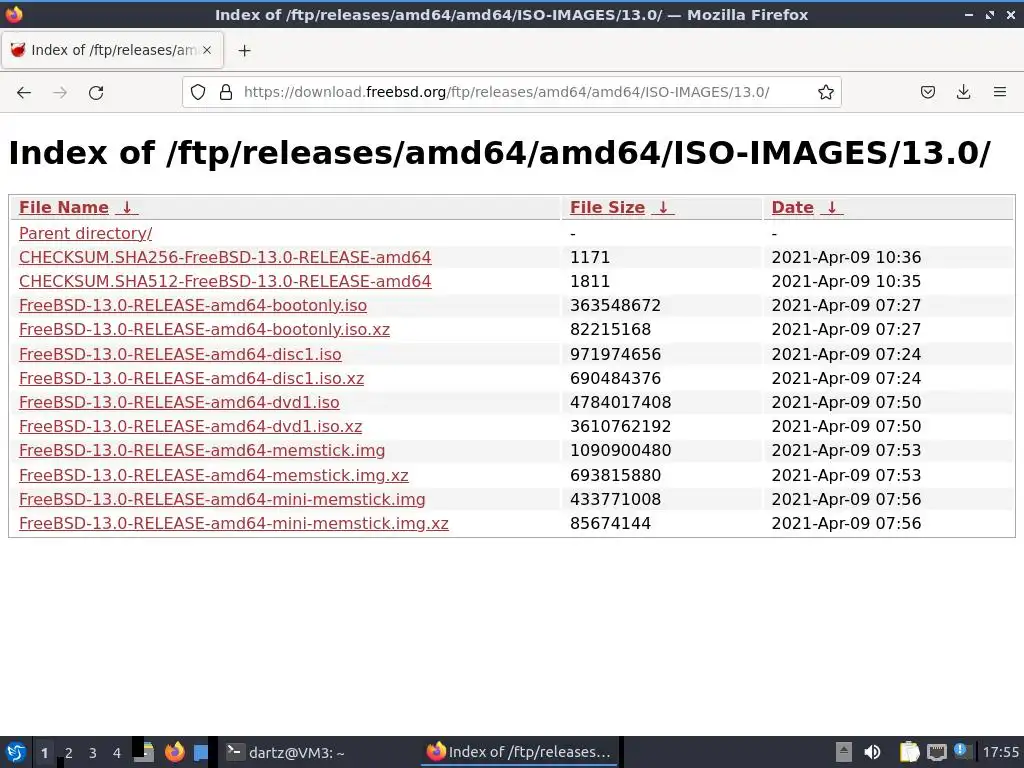The image size is (1024, 768).
Task: Focus Firefox Index window in taskbar
Action: (x=519, y=752)
